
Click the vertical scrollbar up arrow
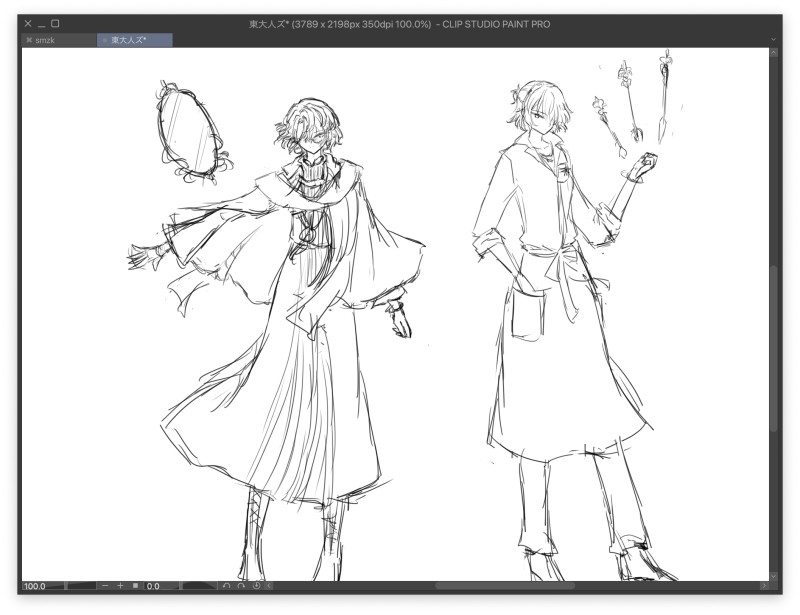coord(773,52)
